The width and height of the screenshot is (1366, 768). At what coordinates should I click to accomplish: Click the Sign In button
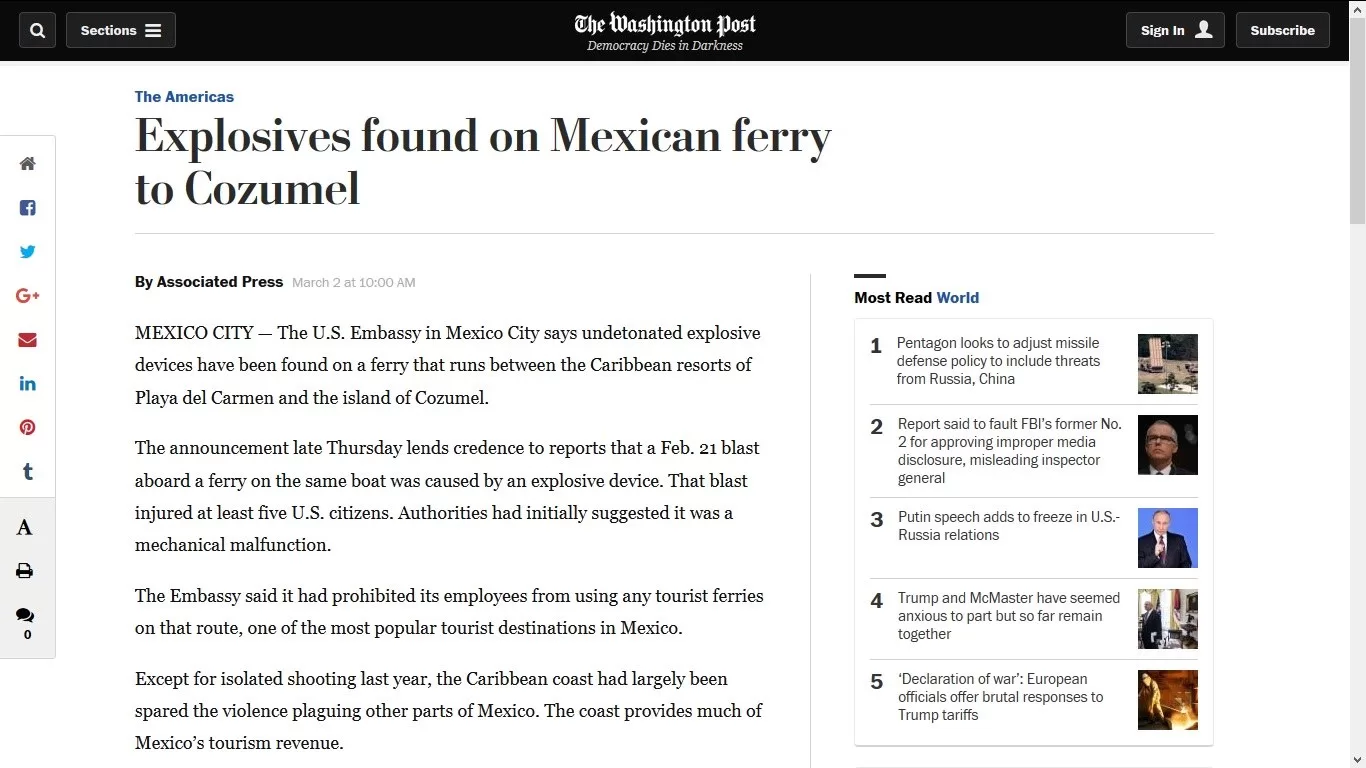point(1175,30)
